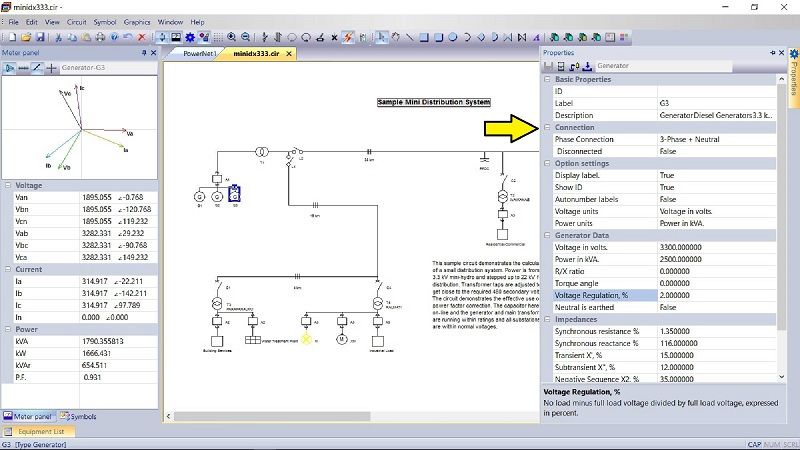Copy the selection using toolbar icon
Viewport: 800px width, 450px height.
coord(72,37)
